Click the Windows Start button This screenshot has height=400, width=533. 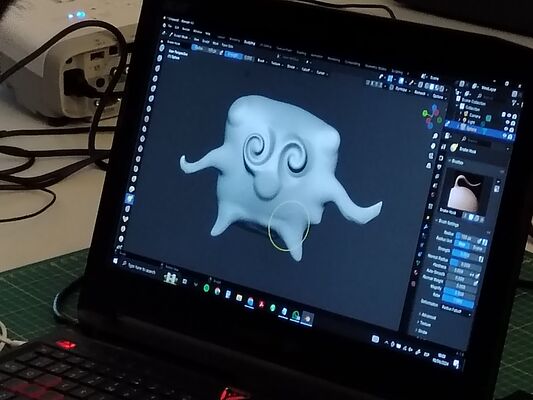click(x=115, y=261)
